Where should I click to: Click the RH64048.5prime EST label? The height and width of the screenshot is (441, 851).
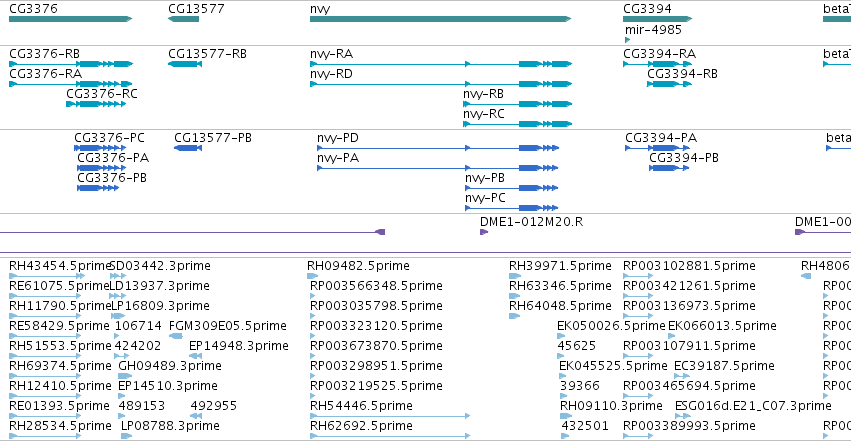click(560, 306)
